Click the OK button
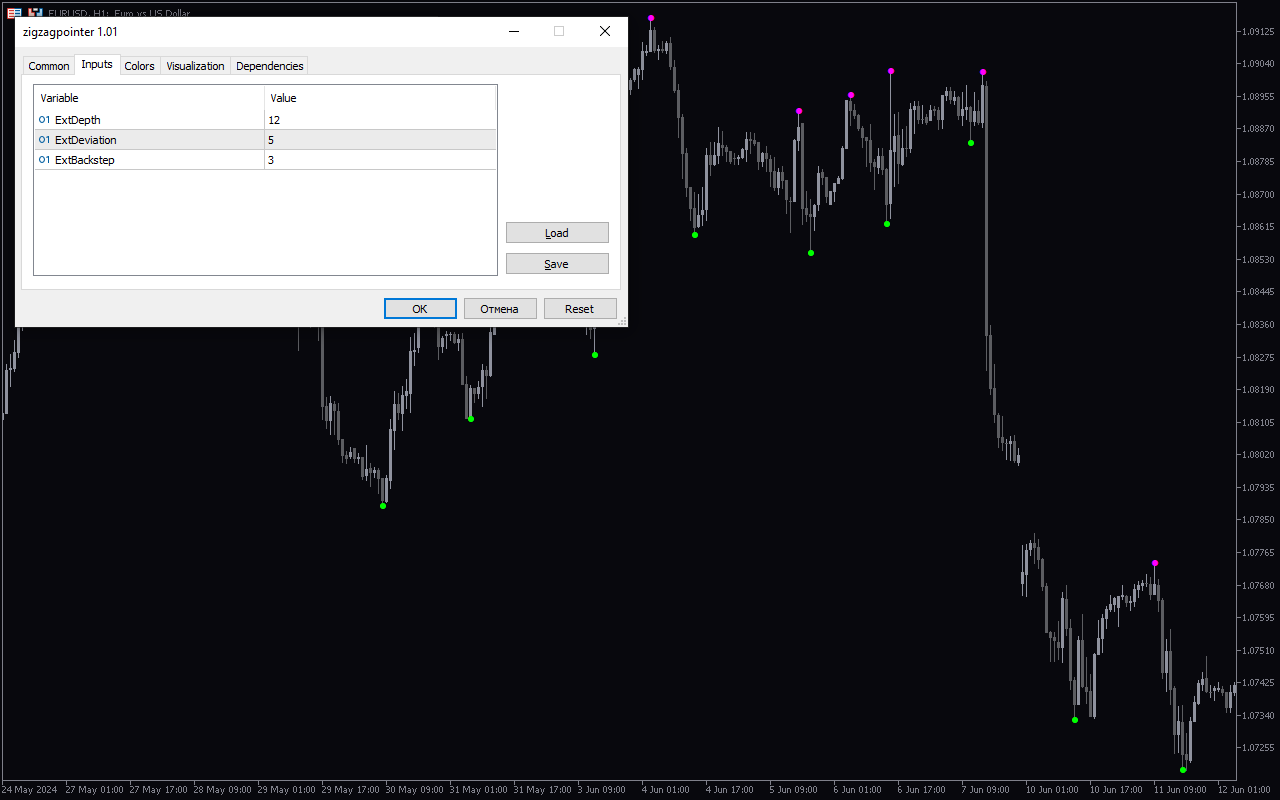Screen dimensions: 1280x800 click(420, 309)
